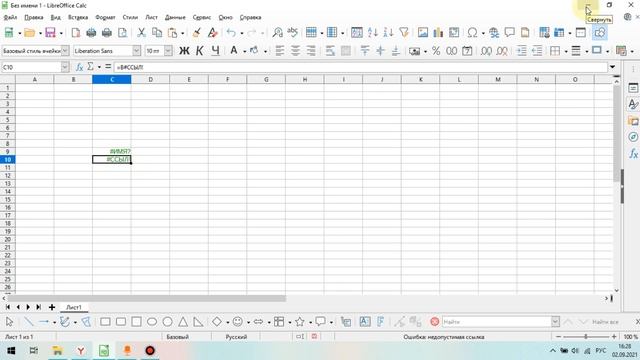The height and width of the screenshot is (360, 640).
Task: Expand the formula bar arrow
Action: 612,67
